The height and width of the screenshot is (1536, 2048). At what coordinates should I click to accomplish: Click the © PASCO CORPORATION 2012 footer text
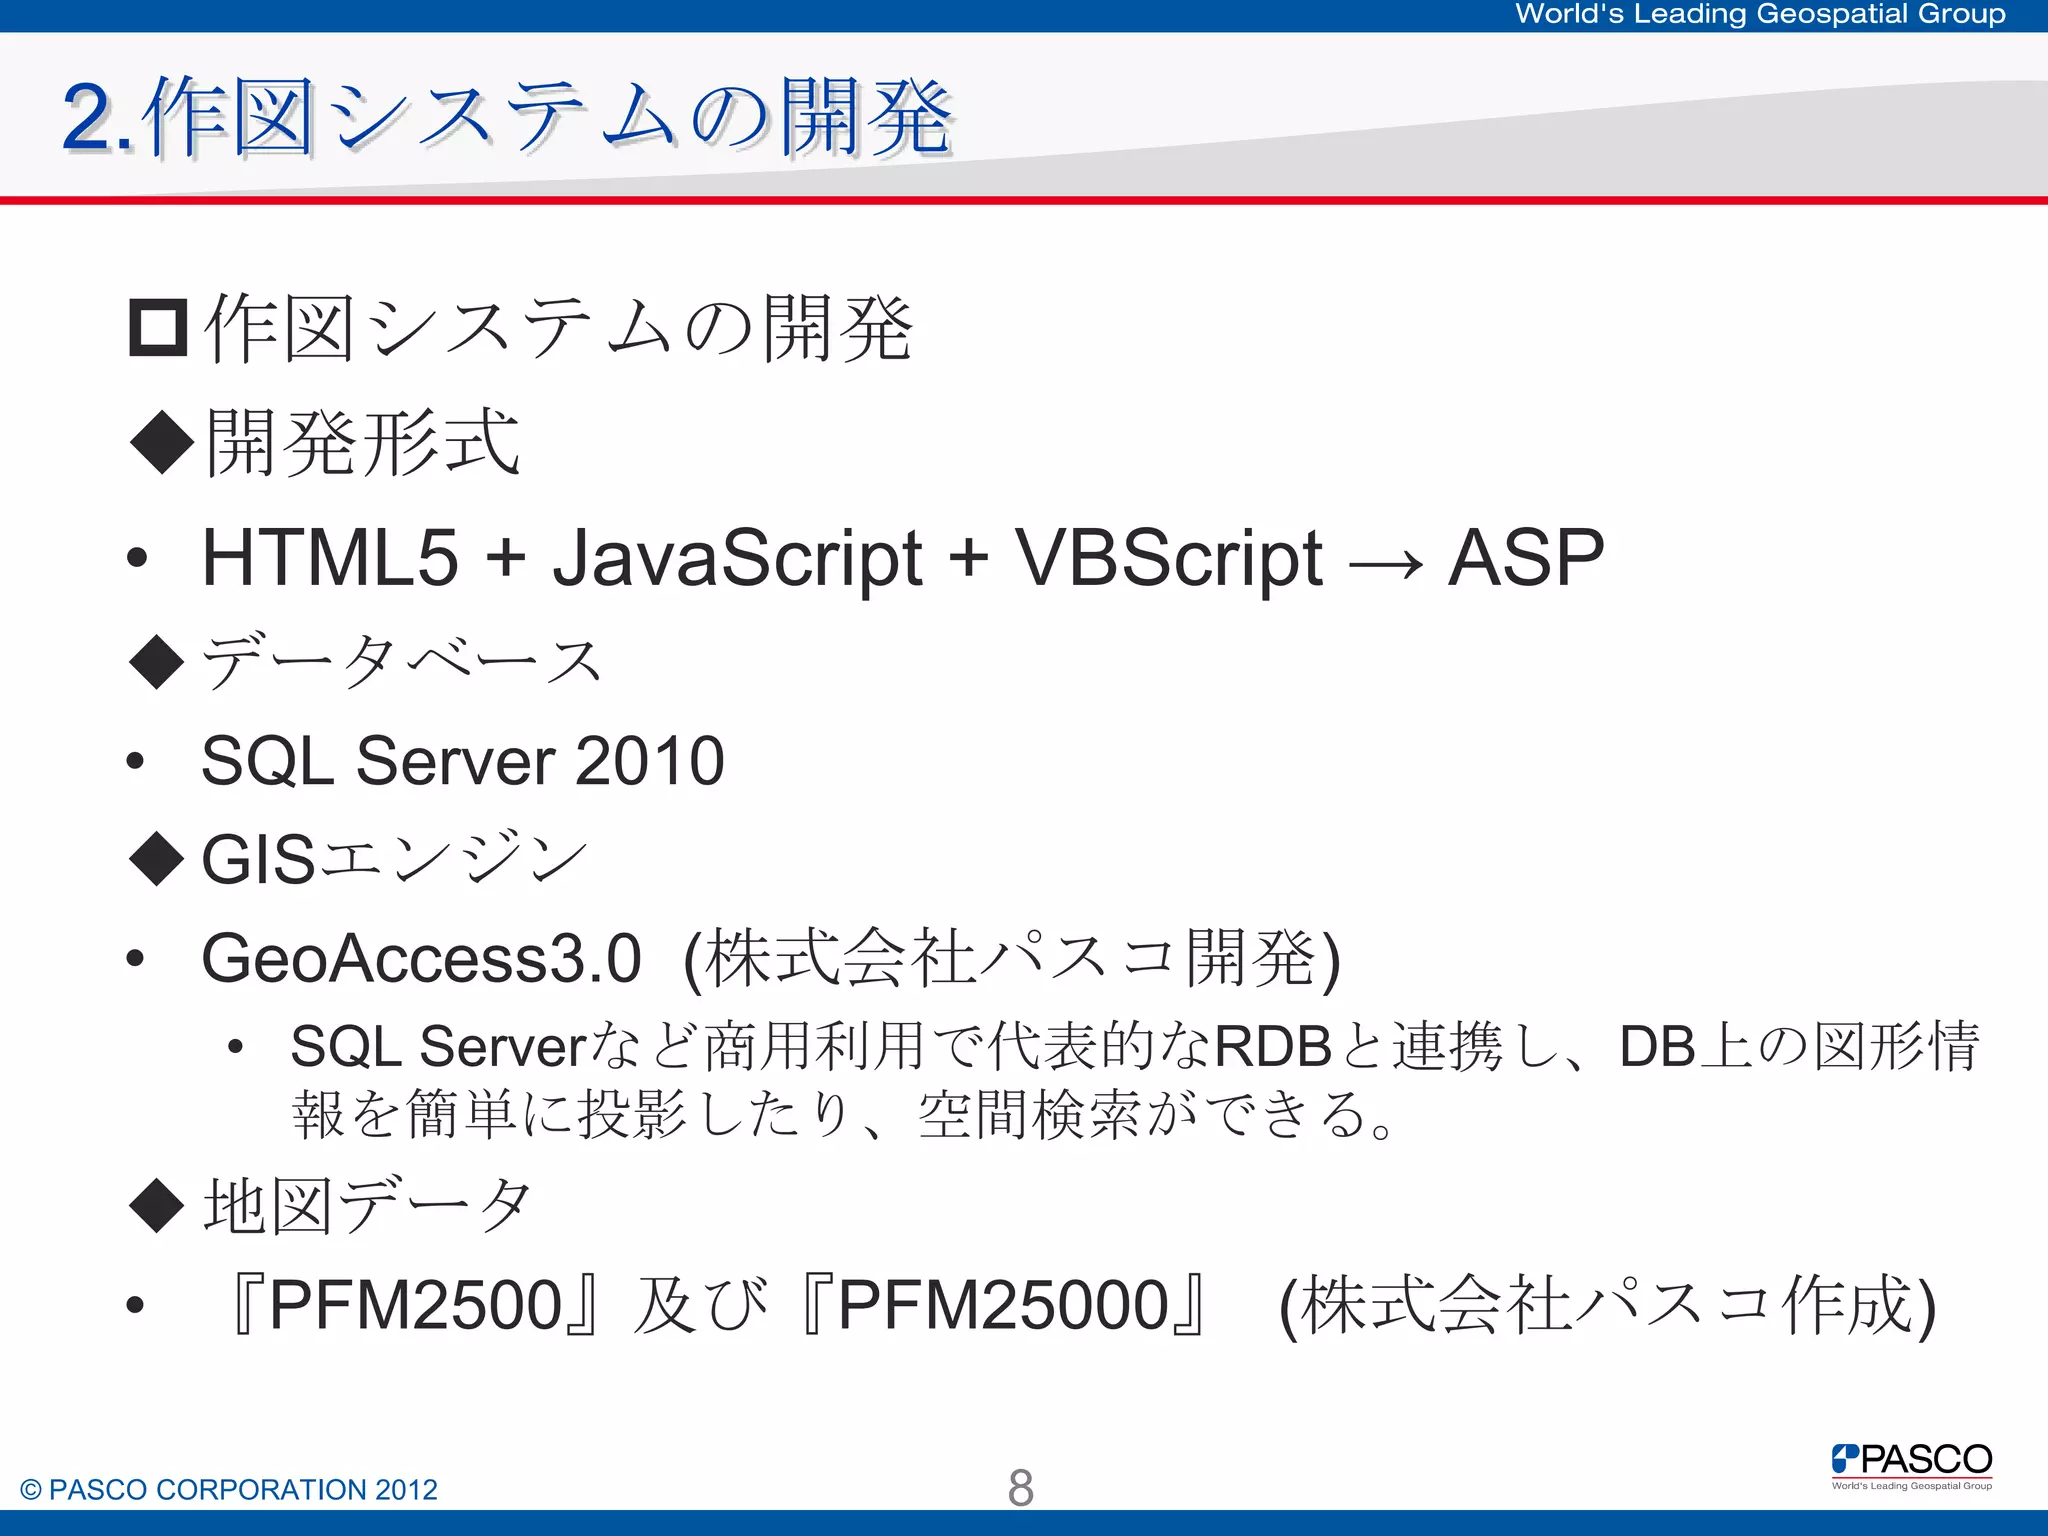coord(229,1489)
